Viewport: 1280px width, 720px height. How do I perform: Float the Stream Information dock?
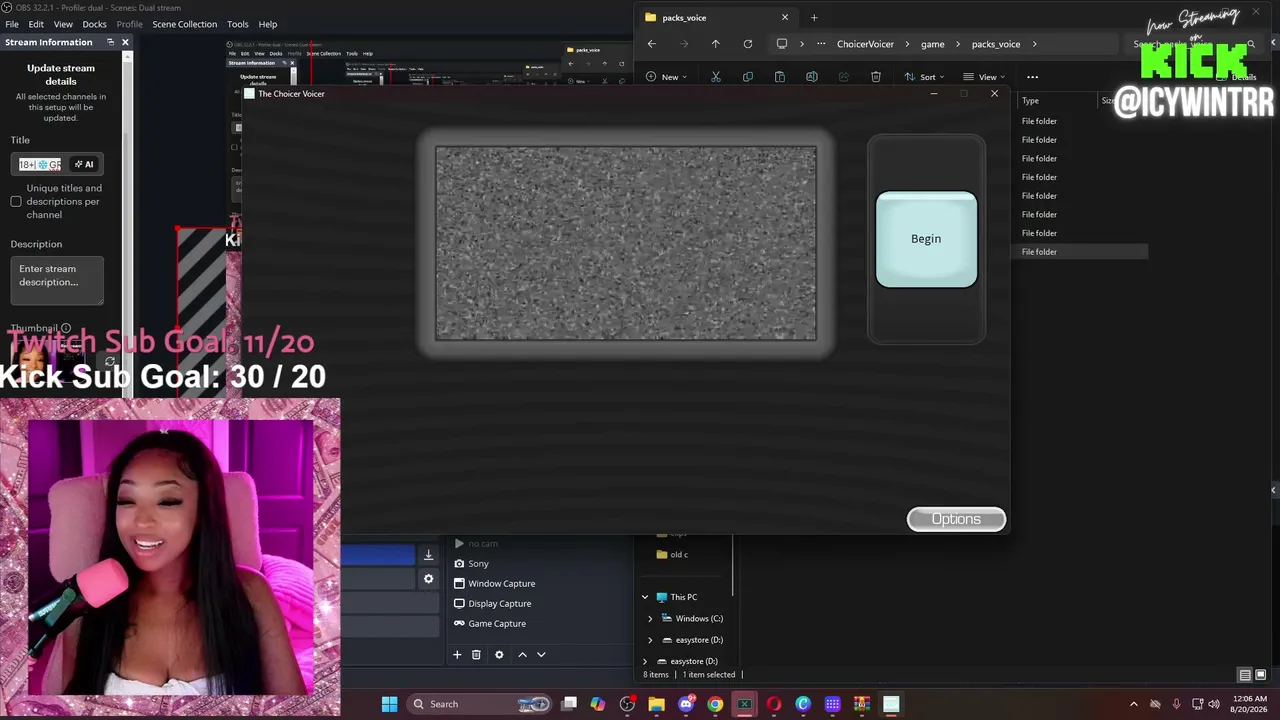click(x=110, y=42)
